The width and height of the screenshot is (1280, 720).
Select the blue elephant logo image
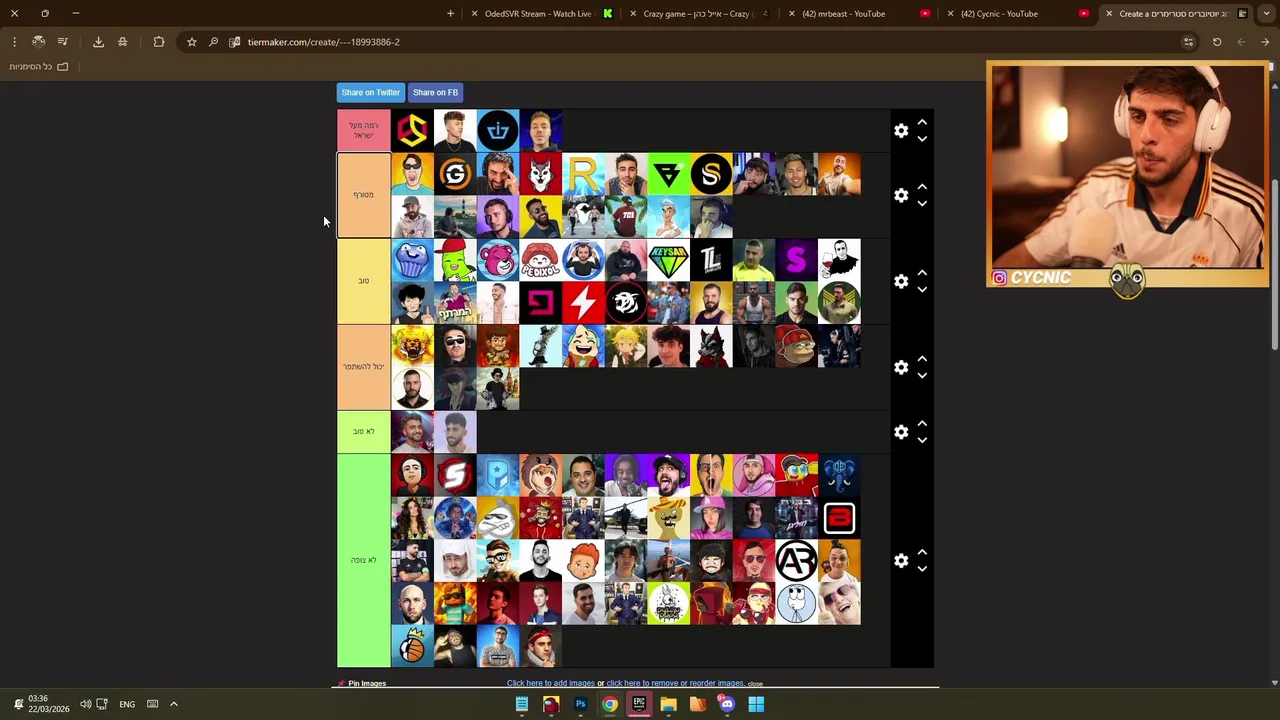(x=839, y=475)
